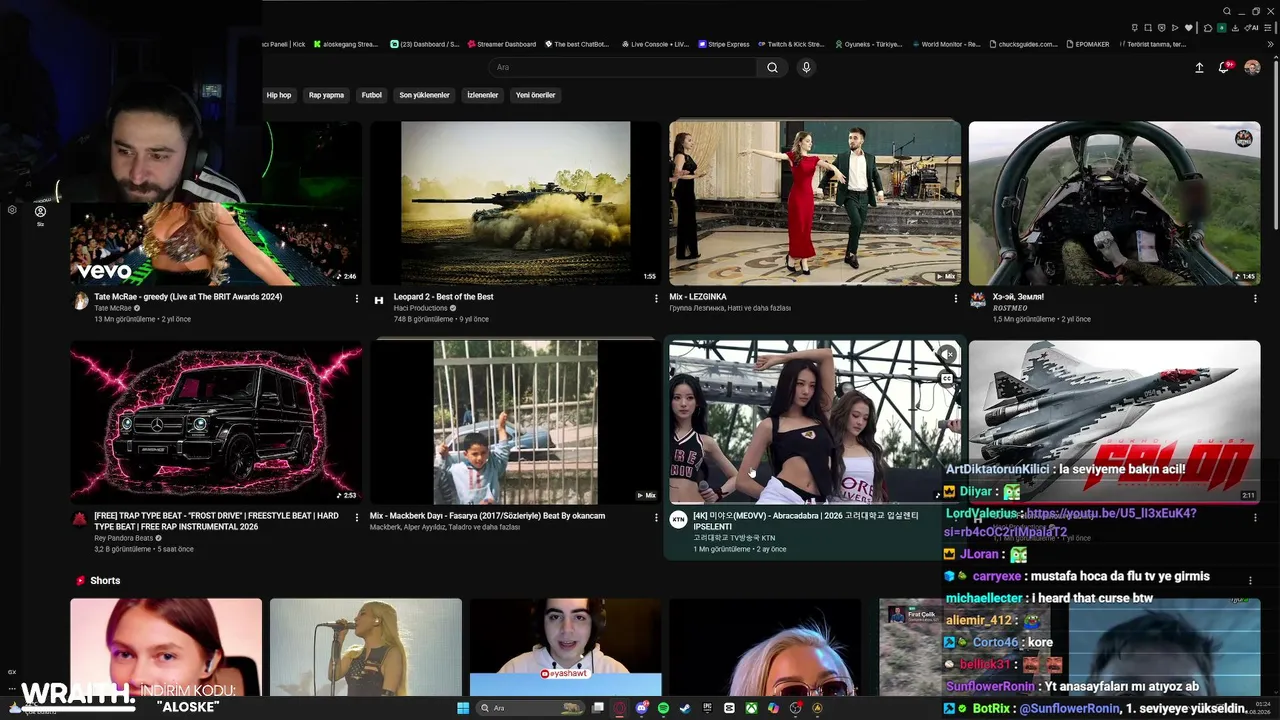This screenshot has width=1280, height=720.
Task: Toggle mute on the MEOVV video preview
Action: click(946, 354)
